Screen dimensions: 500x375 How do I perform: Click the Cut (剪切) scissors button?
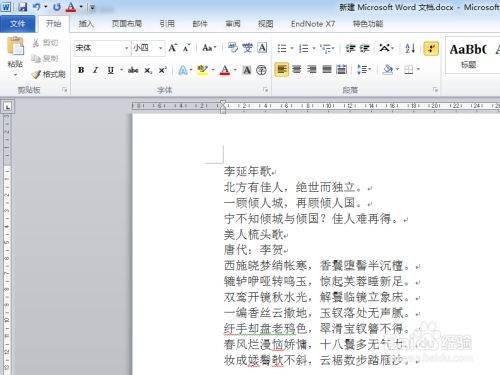tap(45, 43)
